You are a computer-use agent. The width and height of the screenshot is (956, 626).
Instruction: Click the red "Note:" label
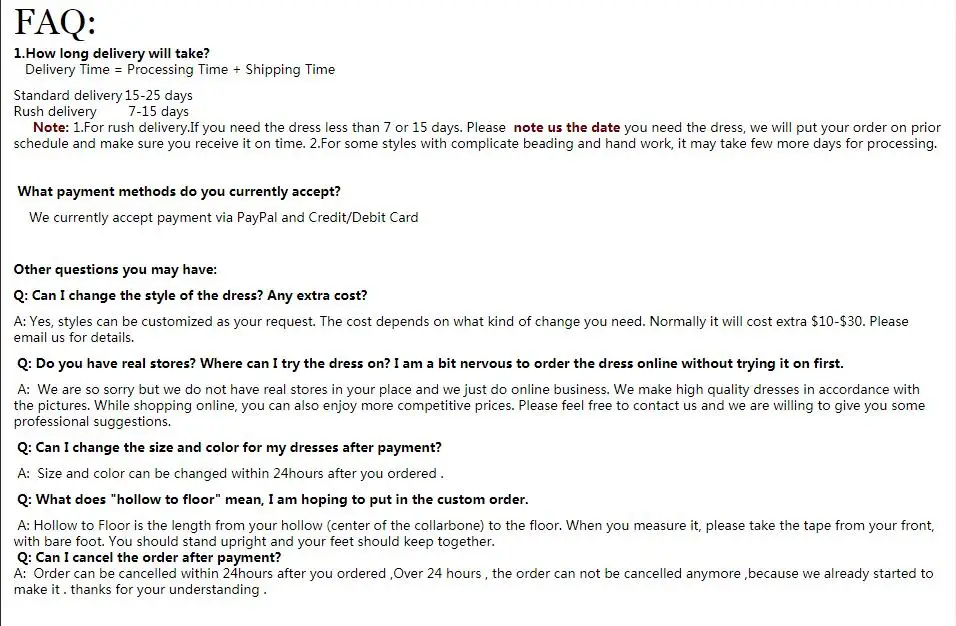click(x=51, y=127)
